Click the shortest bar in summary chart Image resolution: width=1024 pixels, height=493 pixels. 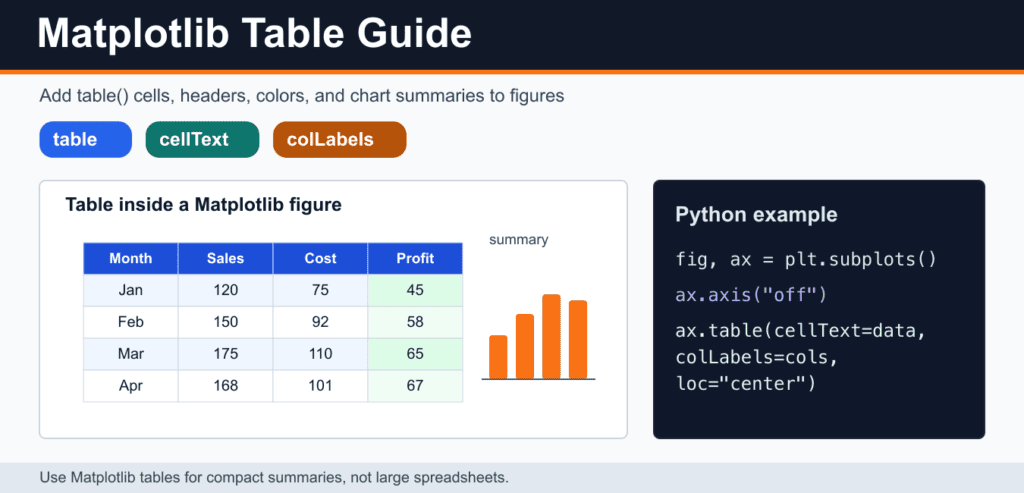[498, 357]
